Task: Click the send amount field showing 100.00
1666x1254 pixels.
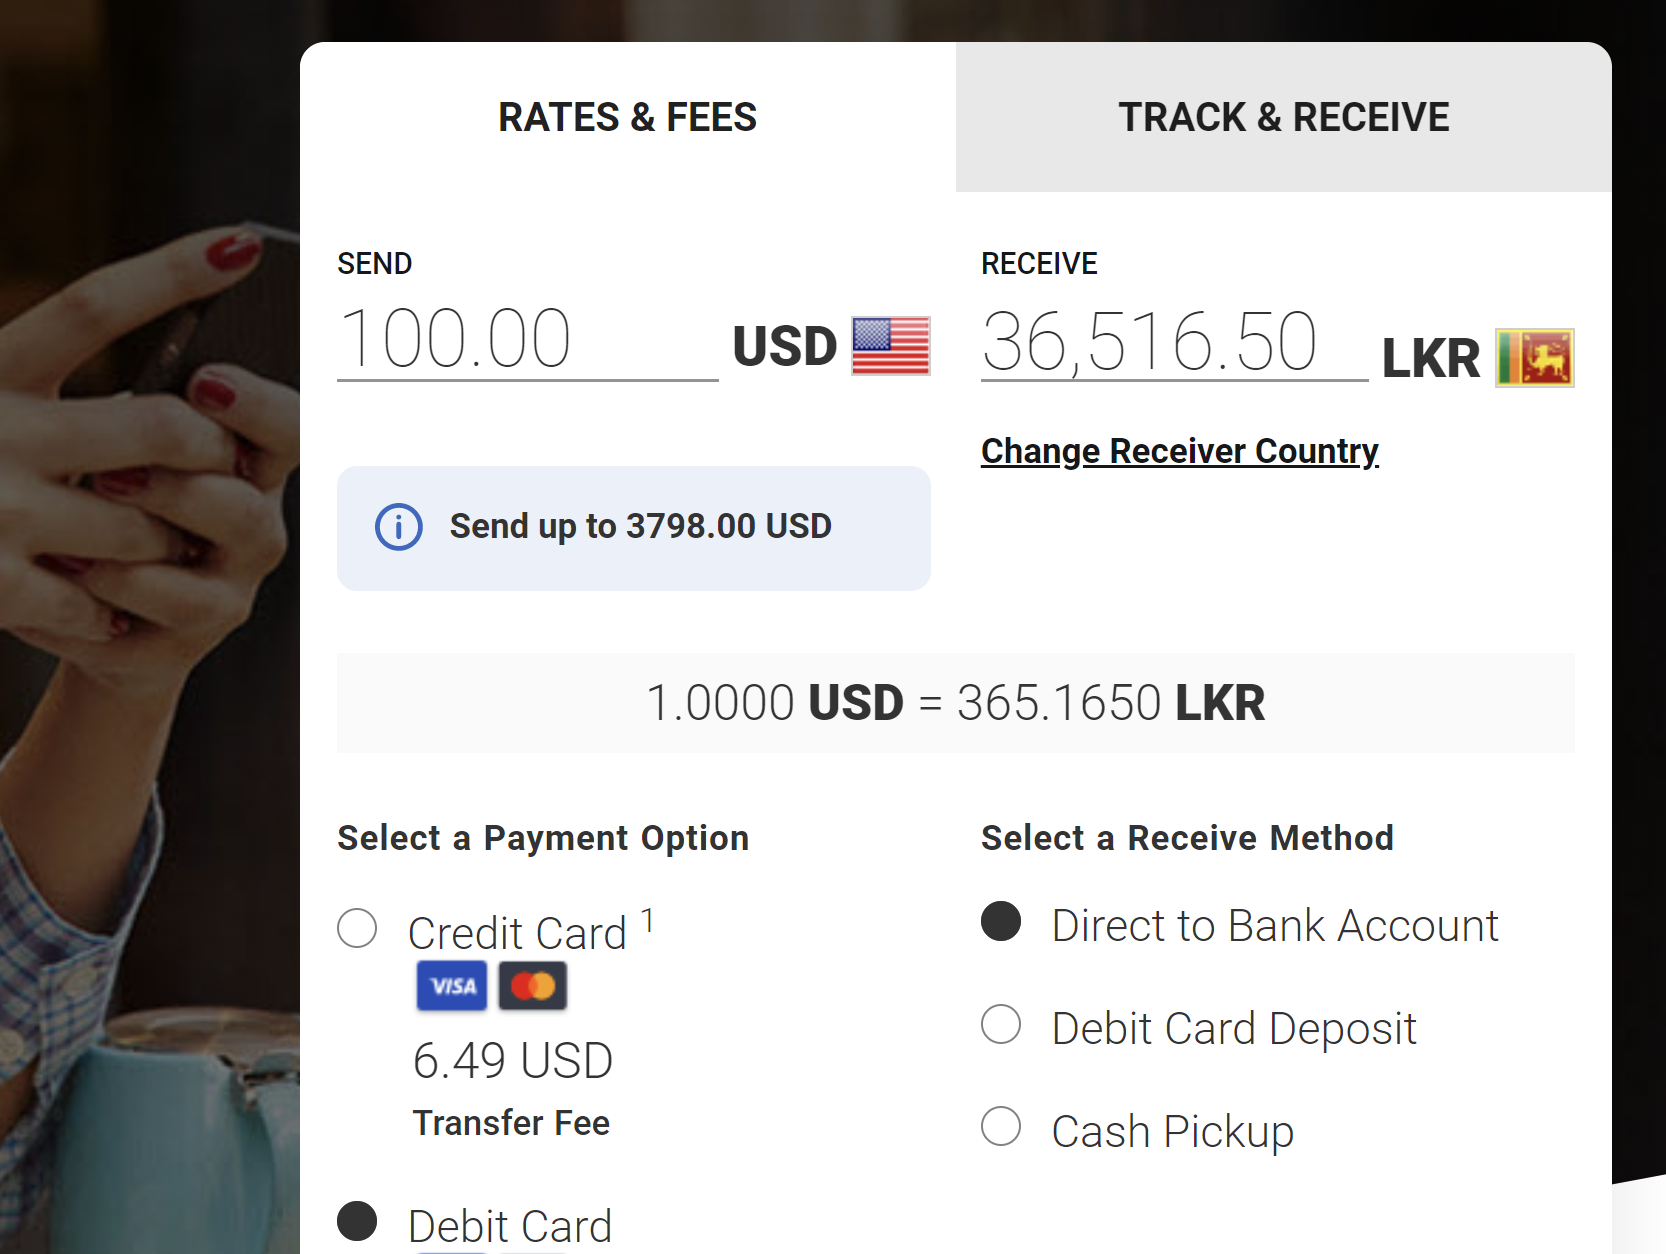Action: coord(528,340)
